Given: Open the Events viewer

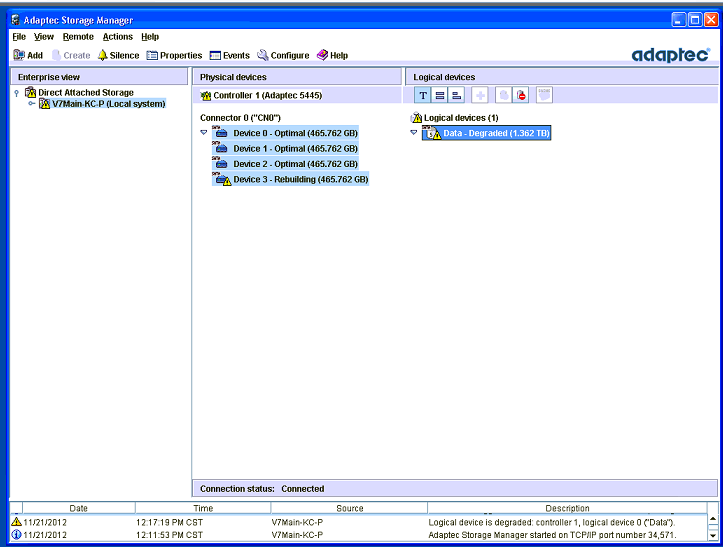Looking at the screenshot, I should point(229,55).
